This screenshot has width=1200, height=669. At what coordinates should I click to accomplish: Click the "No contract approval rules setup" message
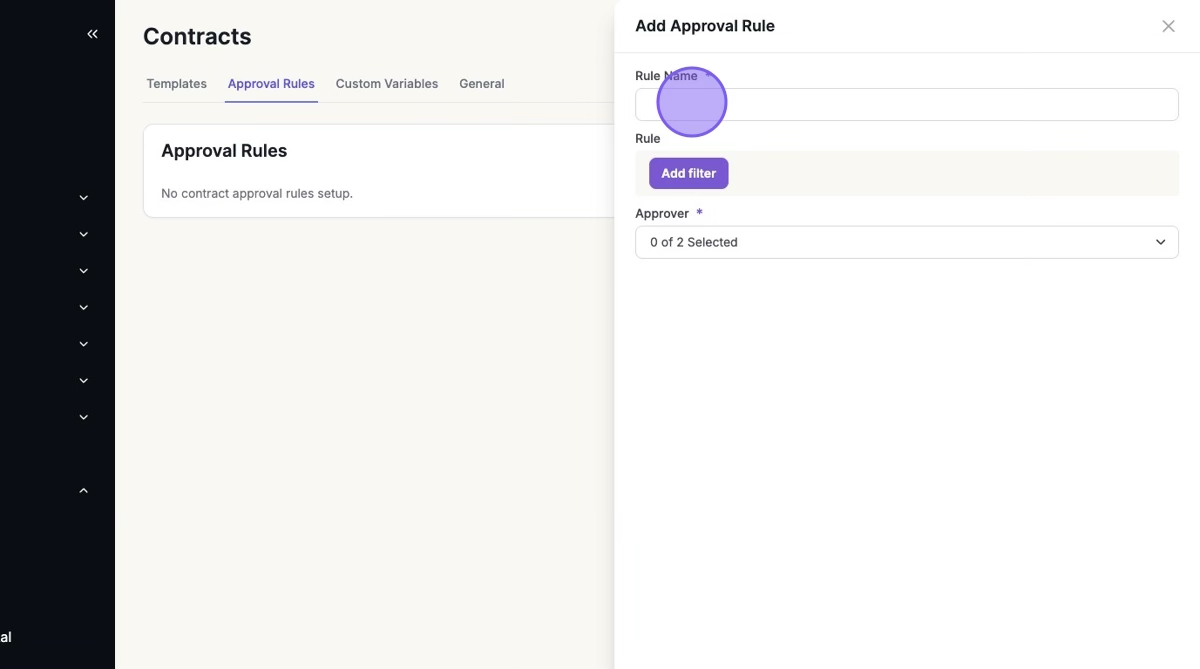[257, 193]
